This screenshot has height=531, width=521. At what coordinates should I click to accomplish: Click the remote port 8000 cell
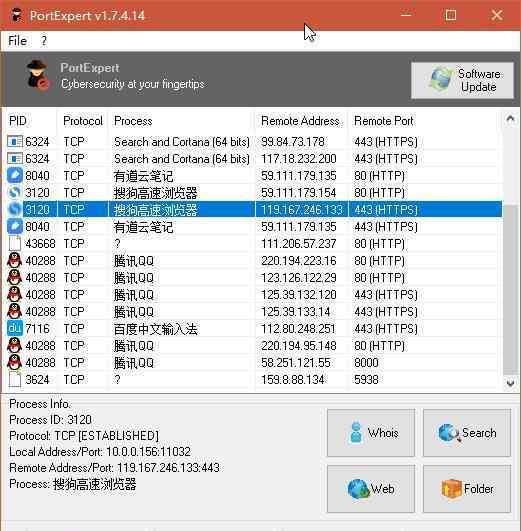click(366, 362)
